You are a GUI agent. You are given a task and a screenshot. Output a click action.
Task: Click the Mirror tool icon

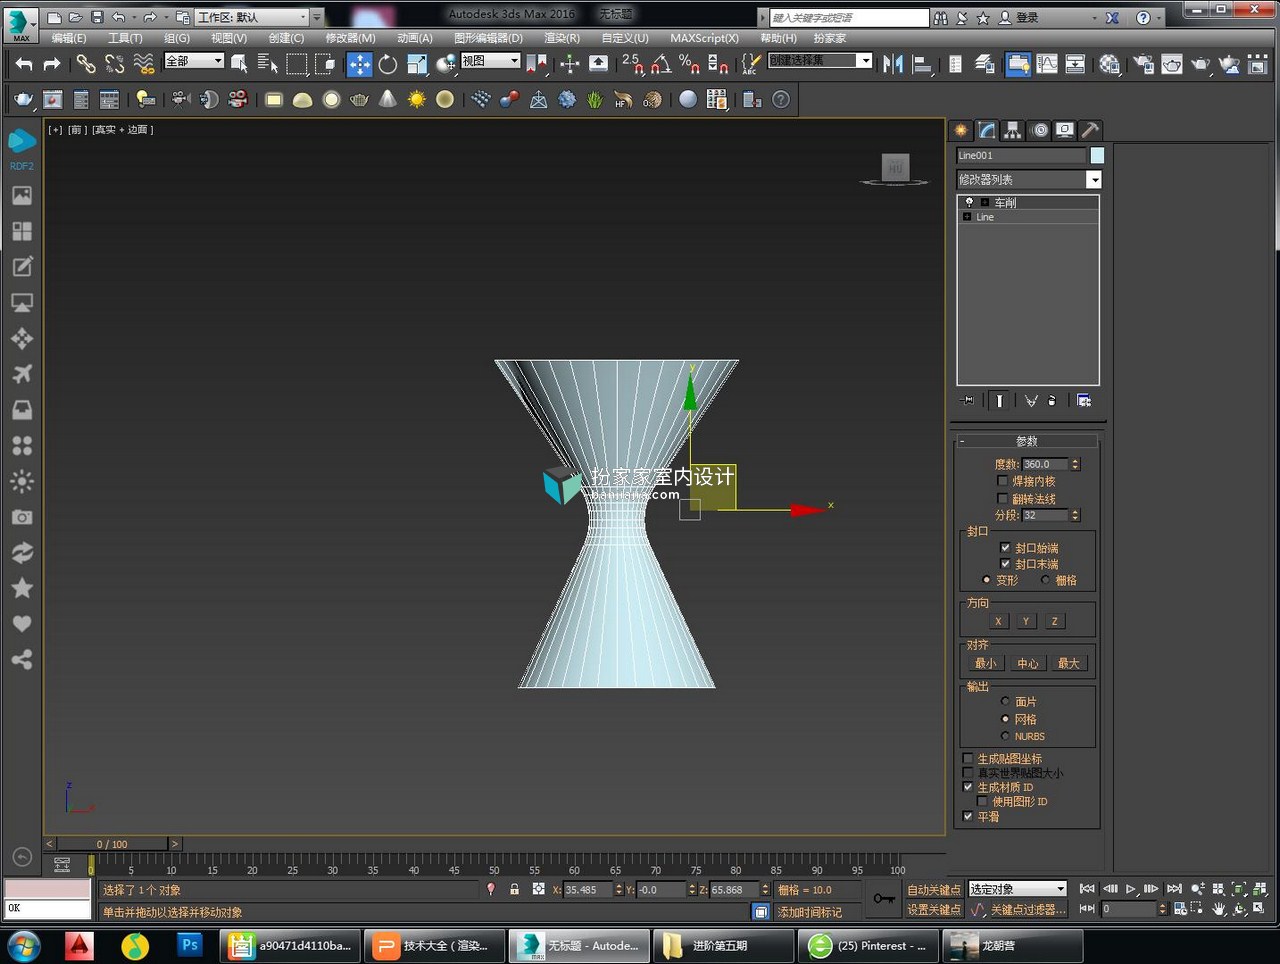tap(893, 64)
